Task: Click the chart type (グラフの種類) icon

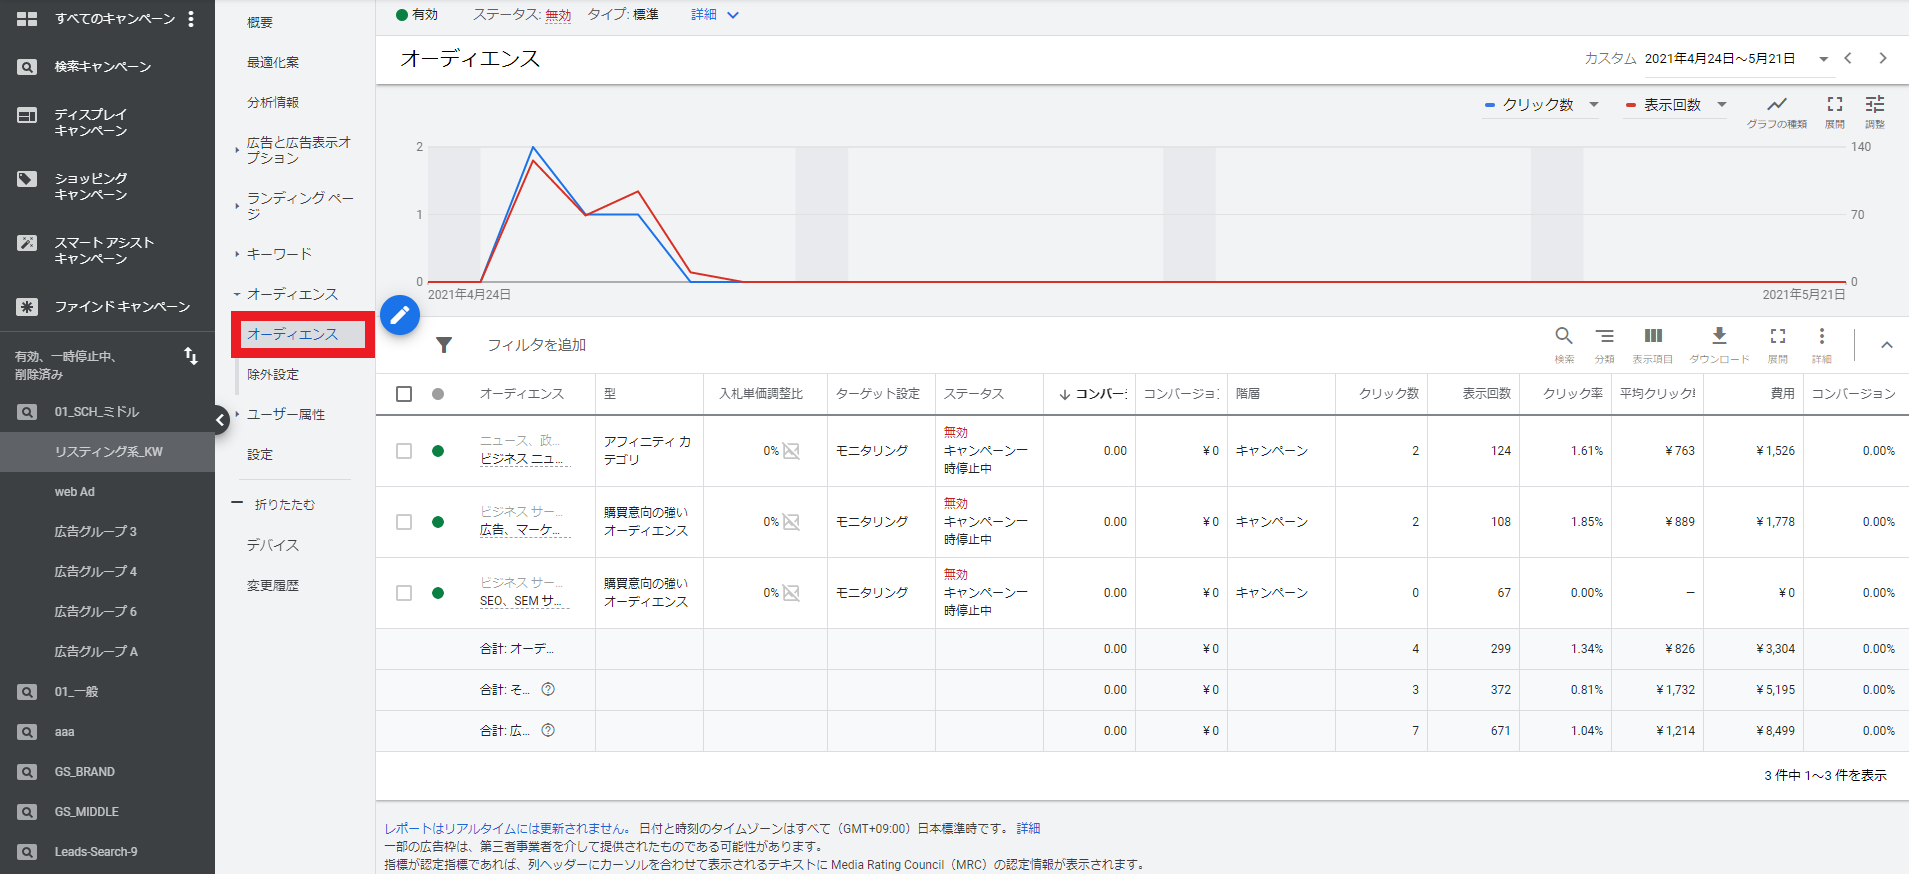Action: 1776,104
